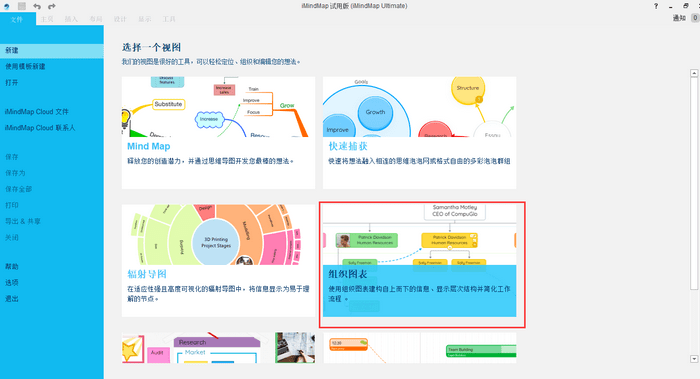Choose the highlighted 组织图表 view card
This screenshot has width=700, height=379.
tap(420, 261)
